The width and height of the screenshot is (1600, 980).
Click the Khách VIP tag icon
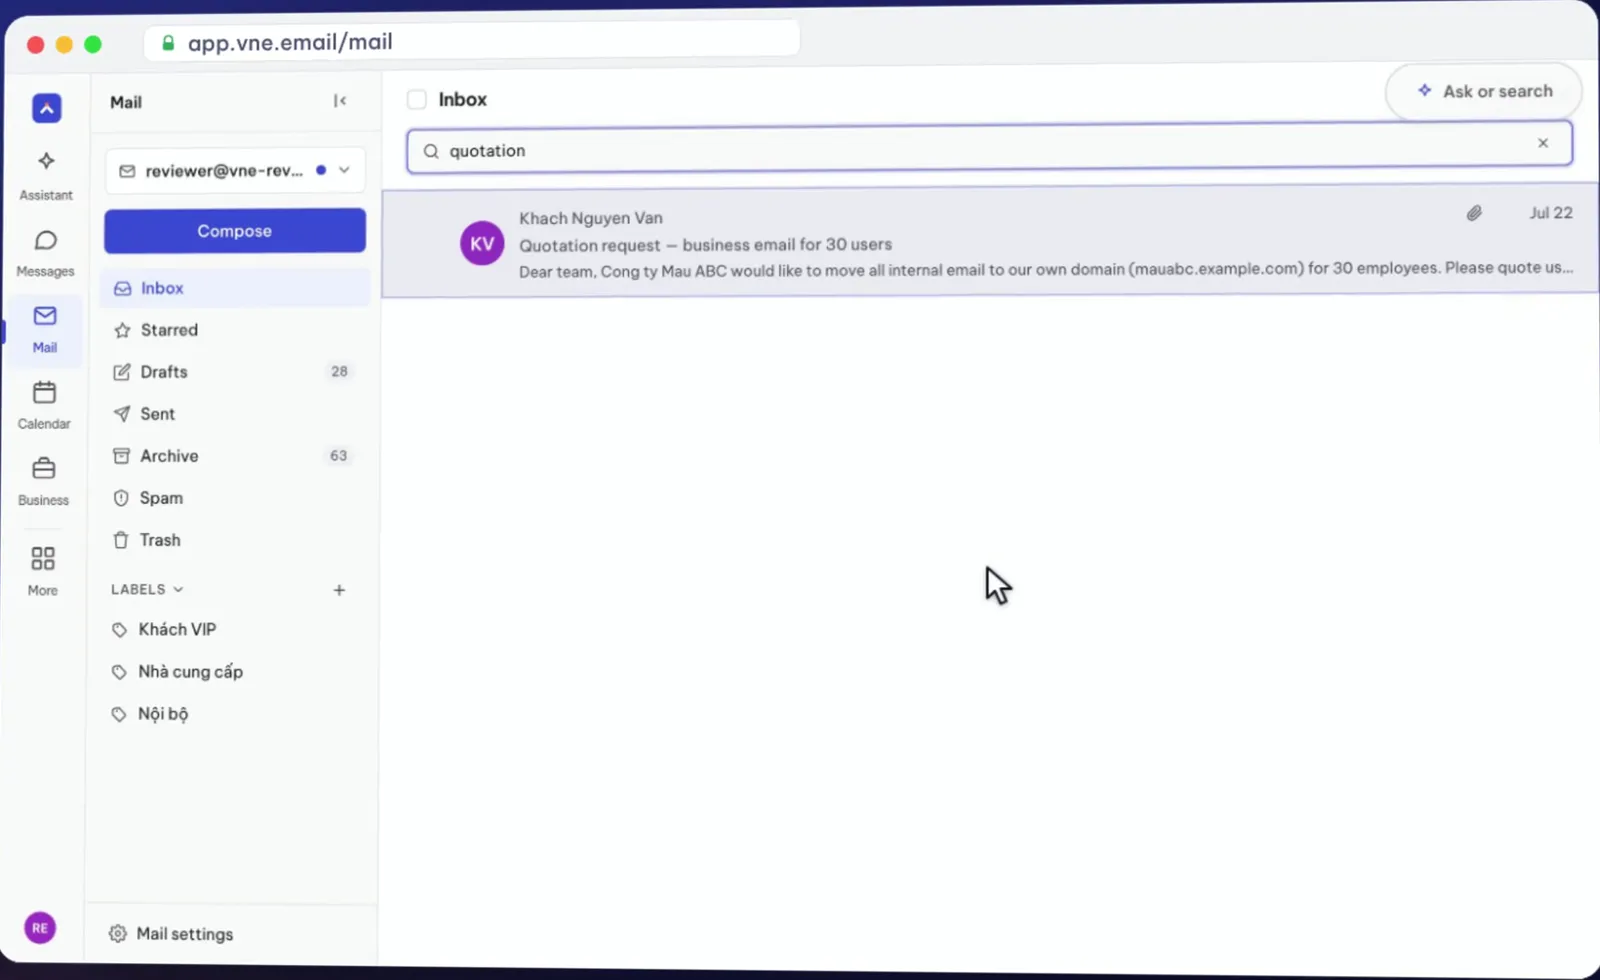point(119,630)
